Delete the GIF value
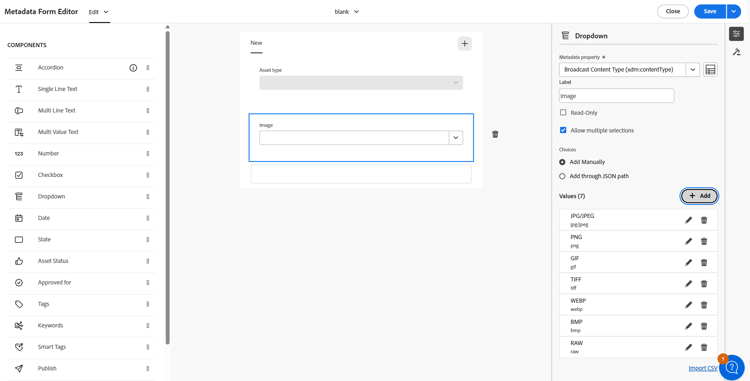 704,262
